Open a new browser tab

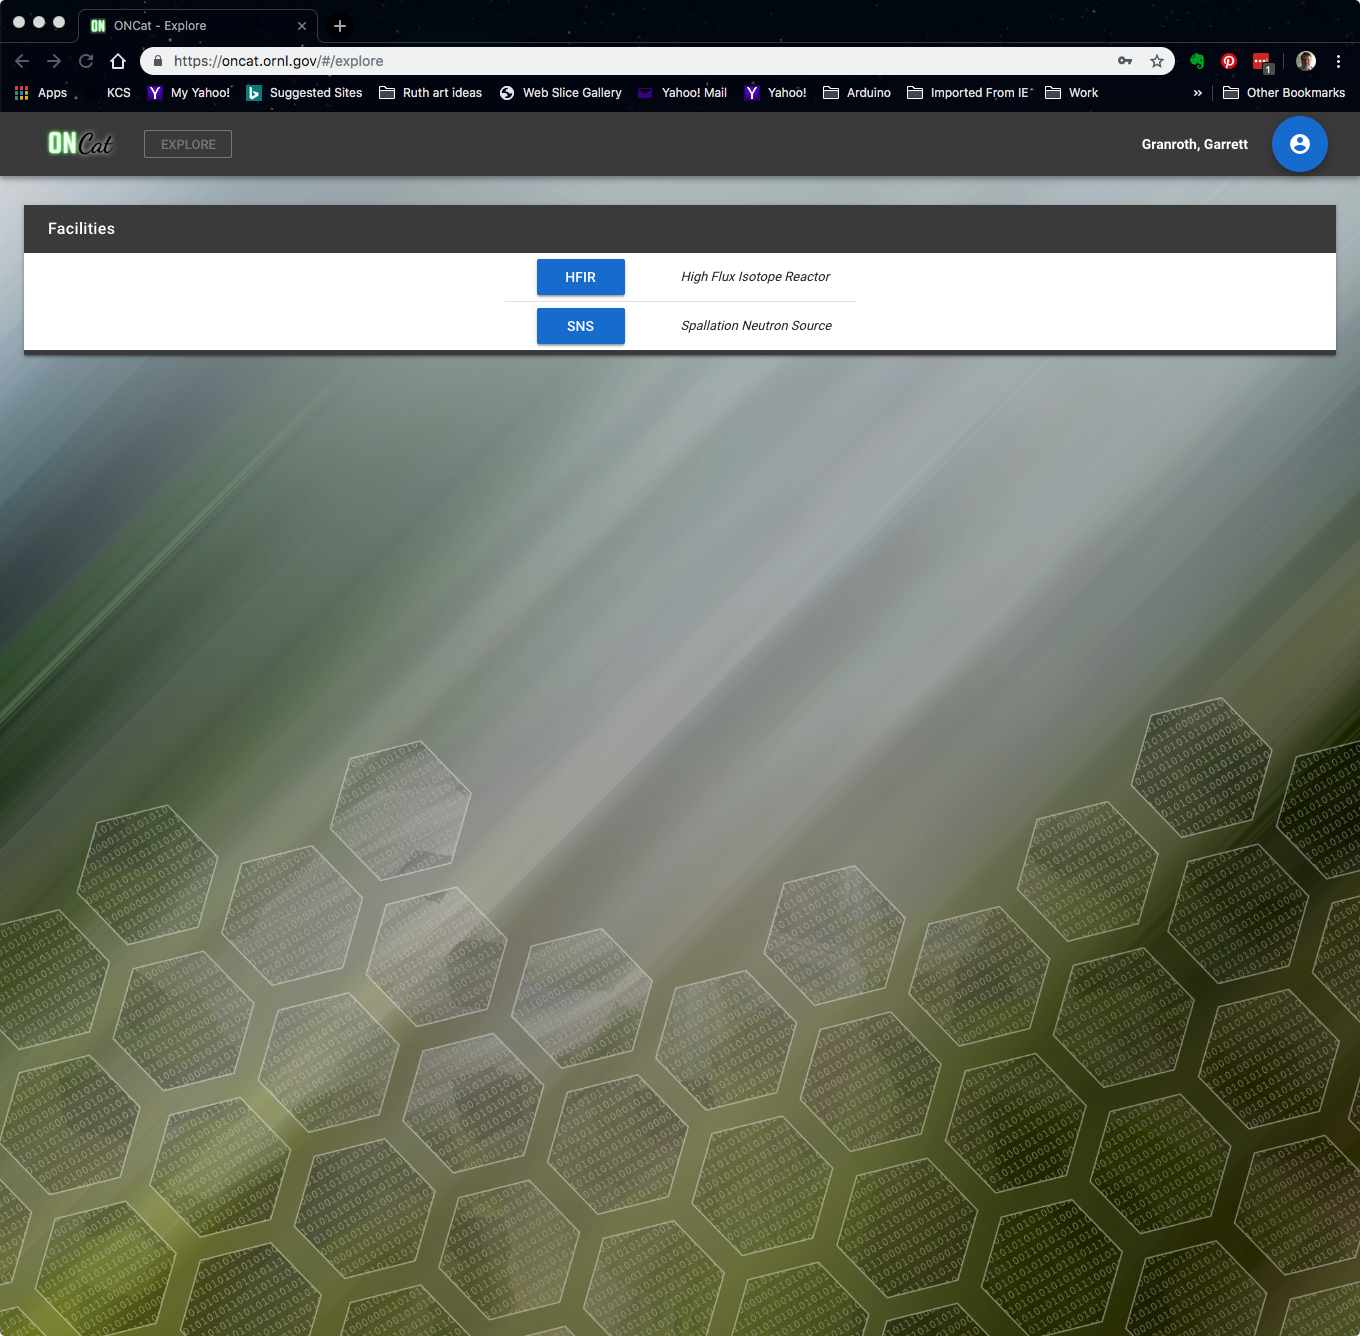pyautogui.click(x=340, y=26)
